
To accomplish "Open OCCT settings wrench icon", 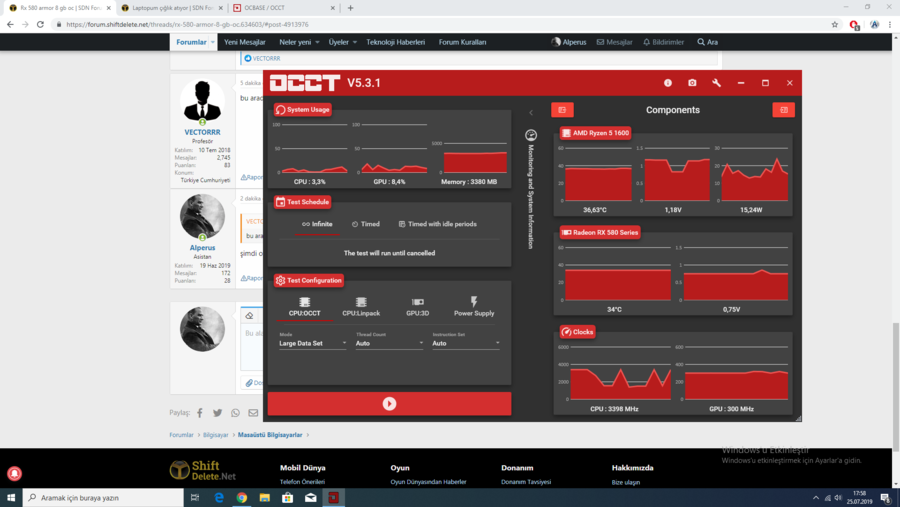I will tap(716, 83).
